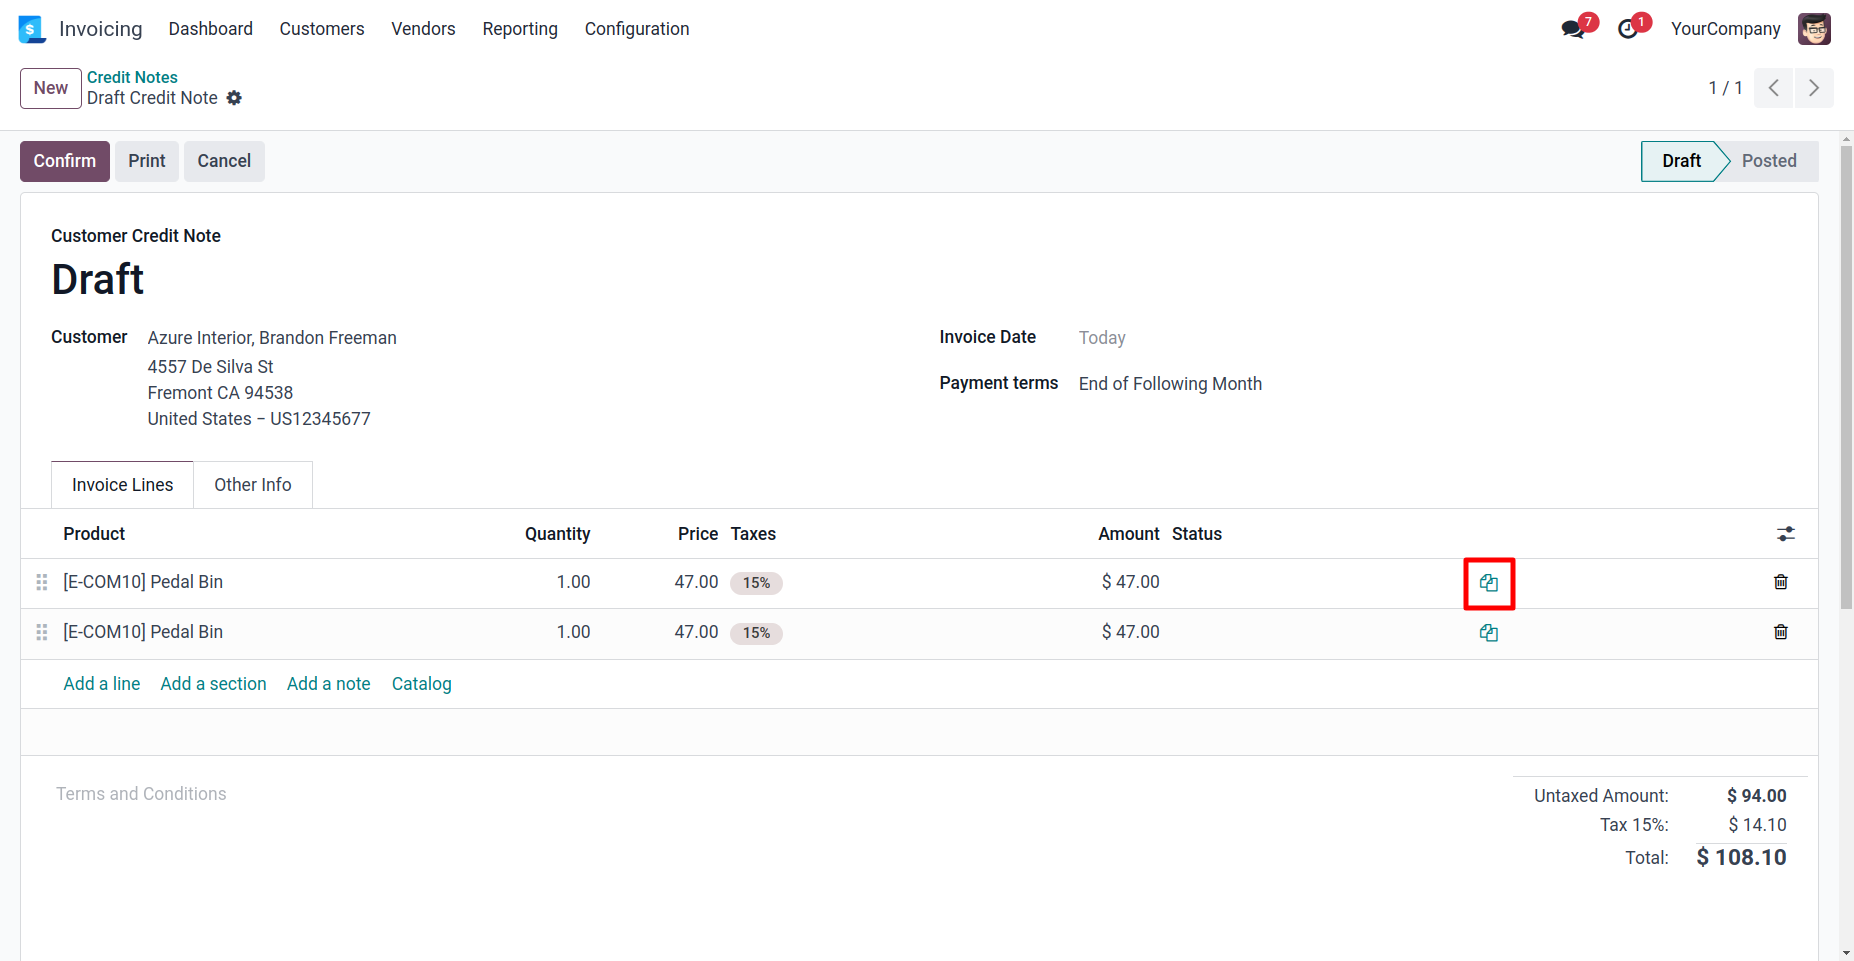The width and height of the screenshot is (1854, 961).
Task: Click the user avatar picture
Action: click(1813, 29)
